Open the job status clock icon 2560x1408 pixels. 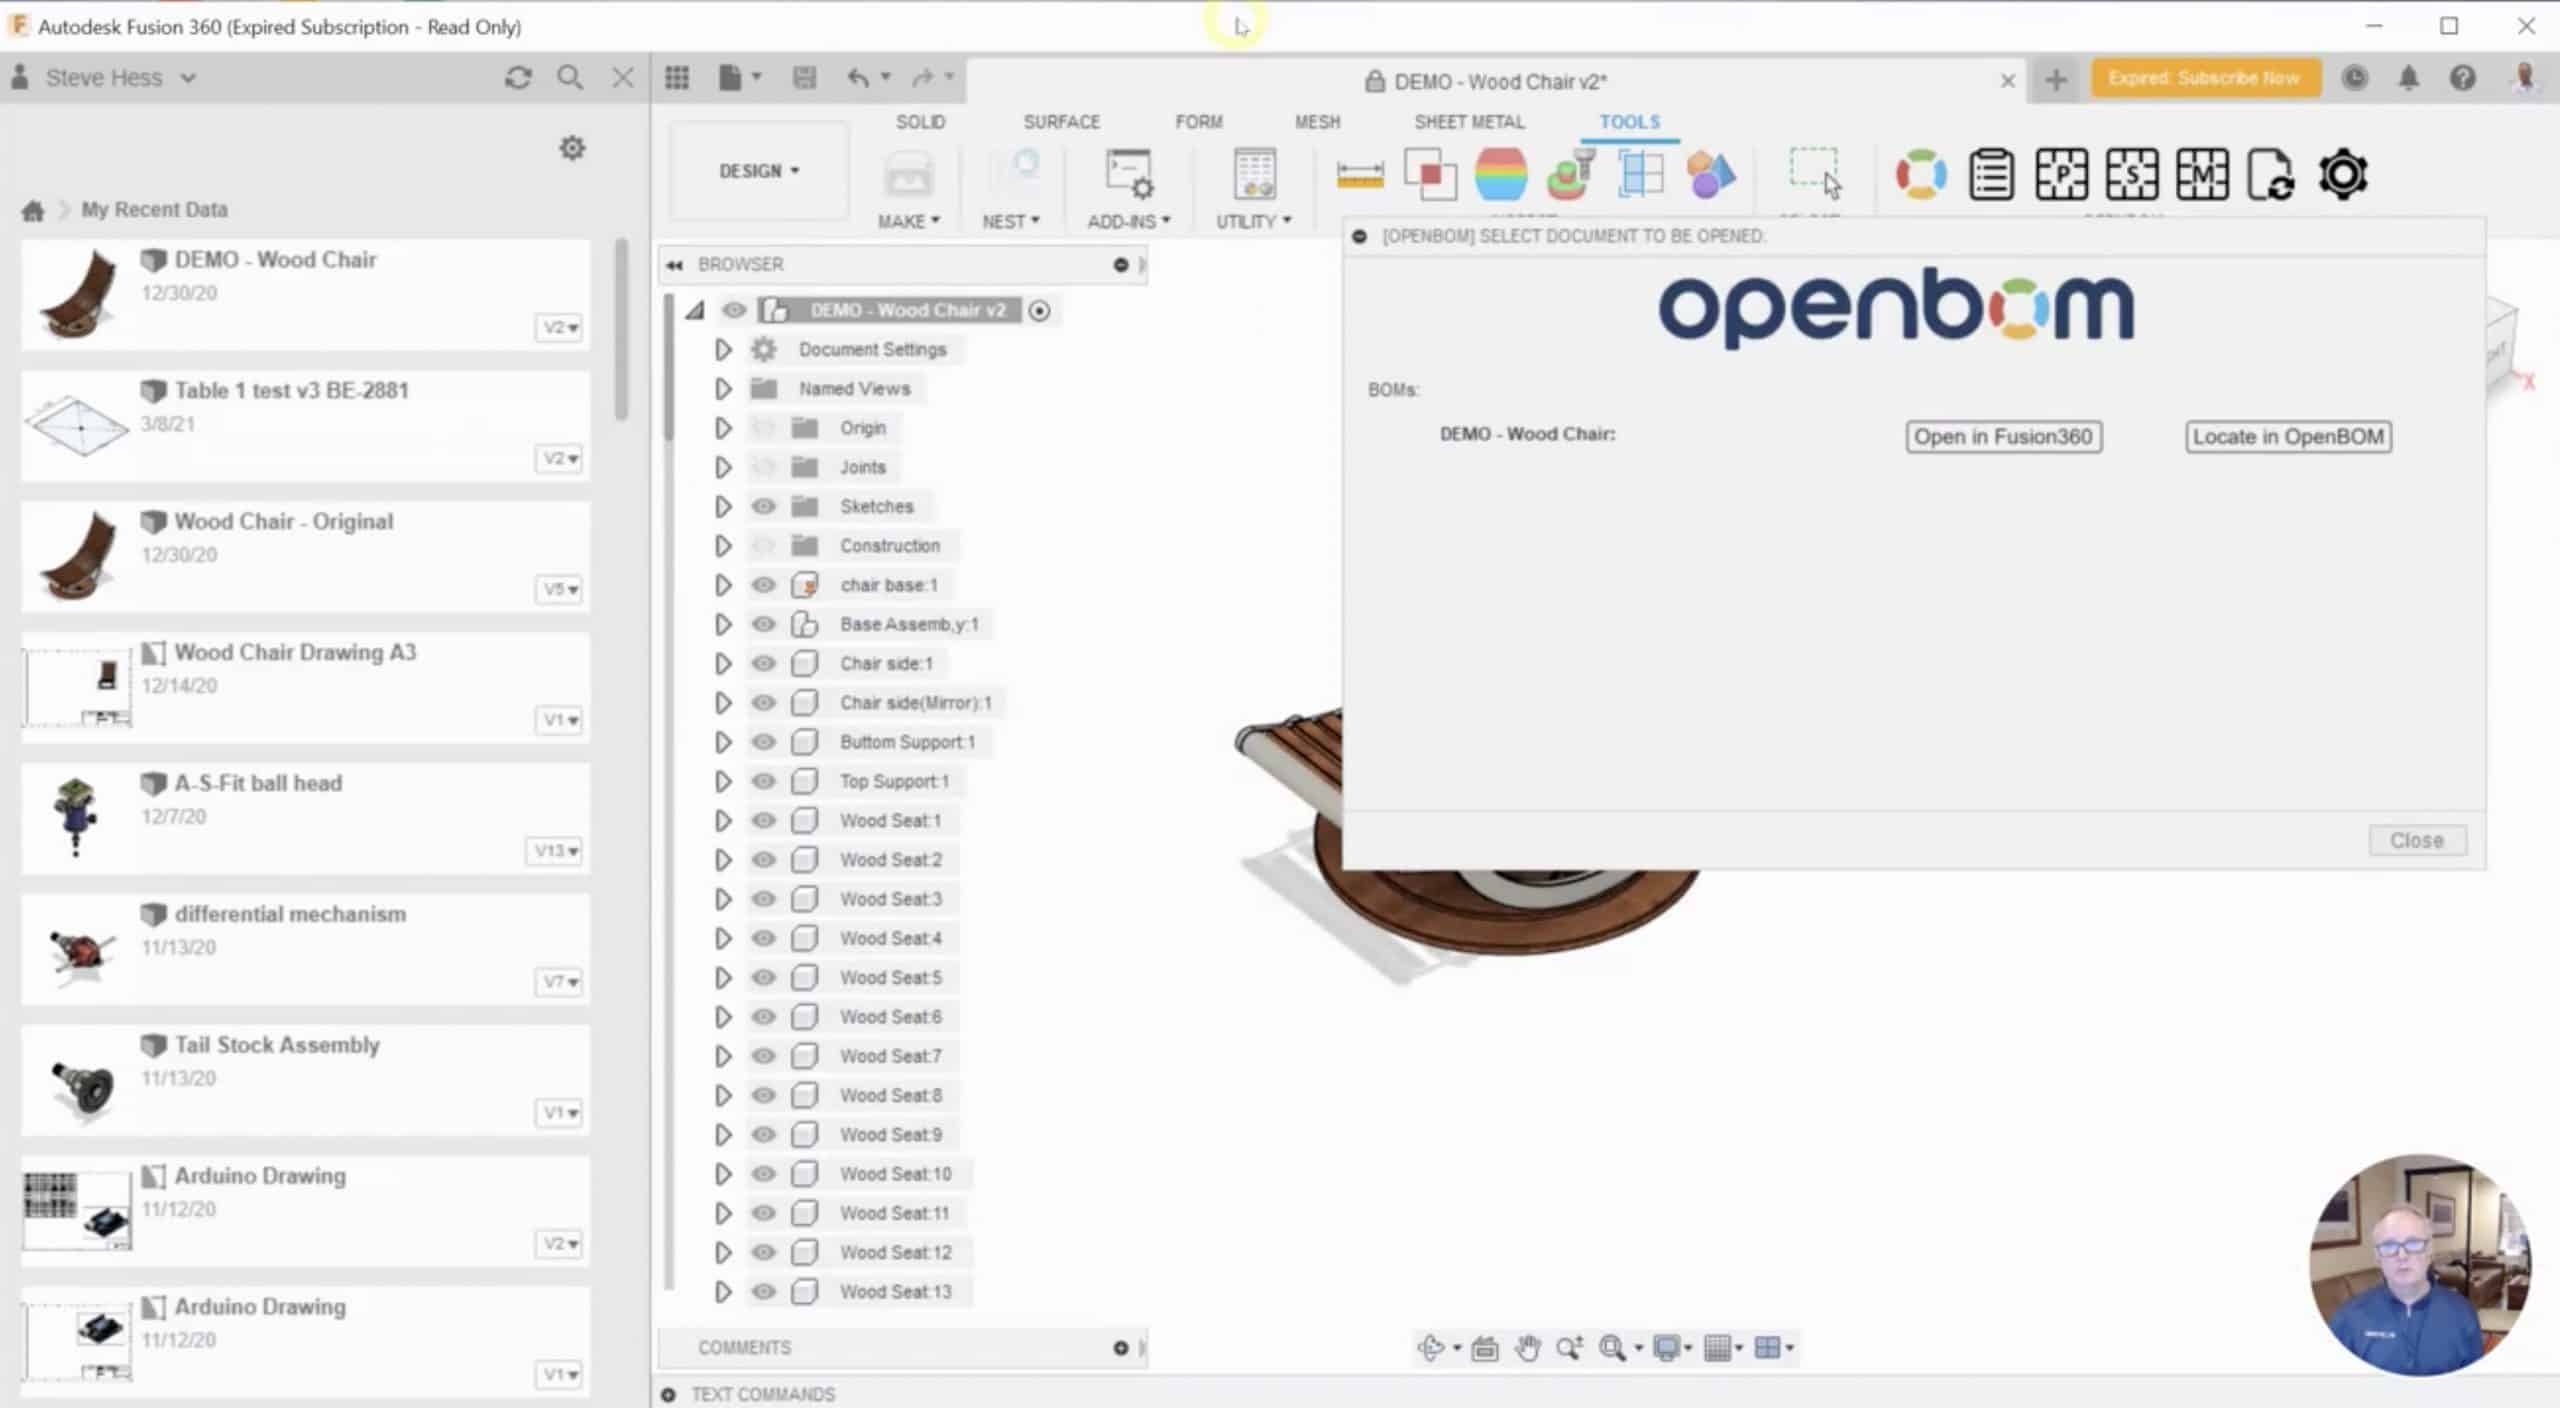tap(2355, 78)
